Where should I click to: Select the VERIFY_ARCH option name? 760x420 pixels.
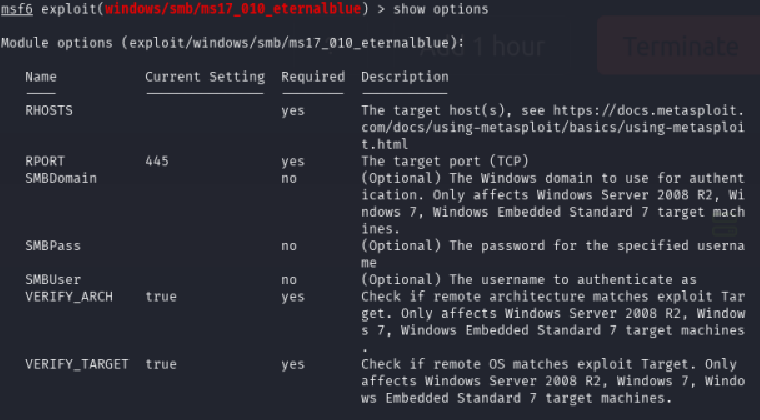point(65,295)
